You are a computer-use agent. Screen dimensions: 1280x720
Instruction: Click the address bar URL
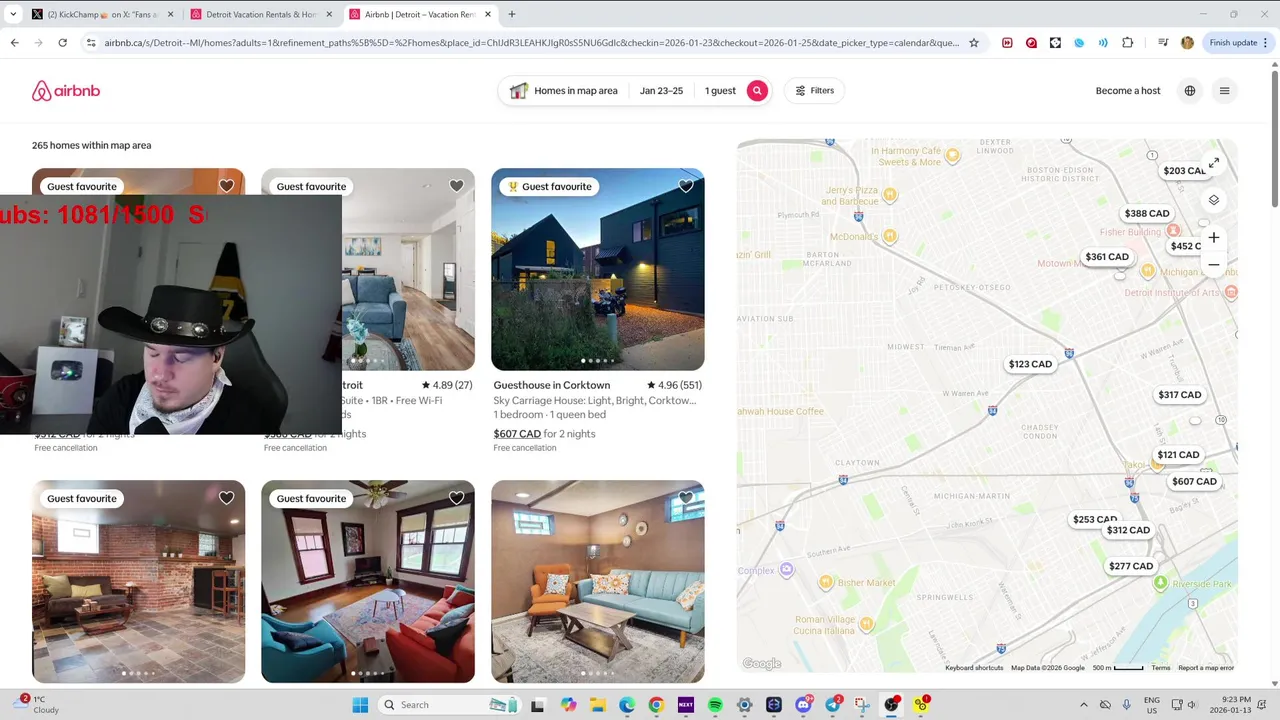click(x=530, y=43)
